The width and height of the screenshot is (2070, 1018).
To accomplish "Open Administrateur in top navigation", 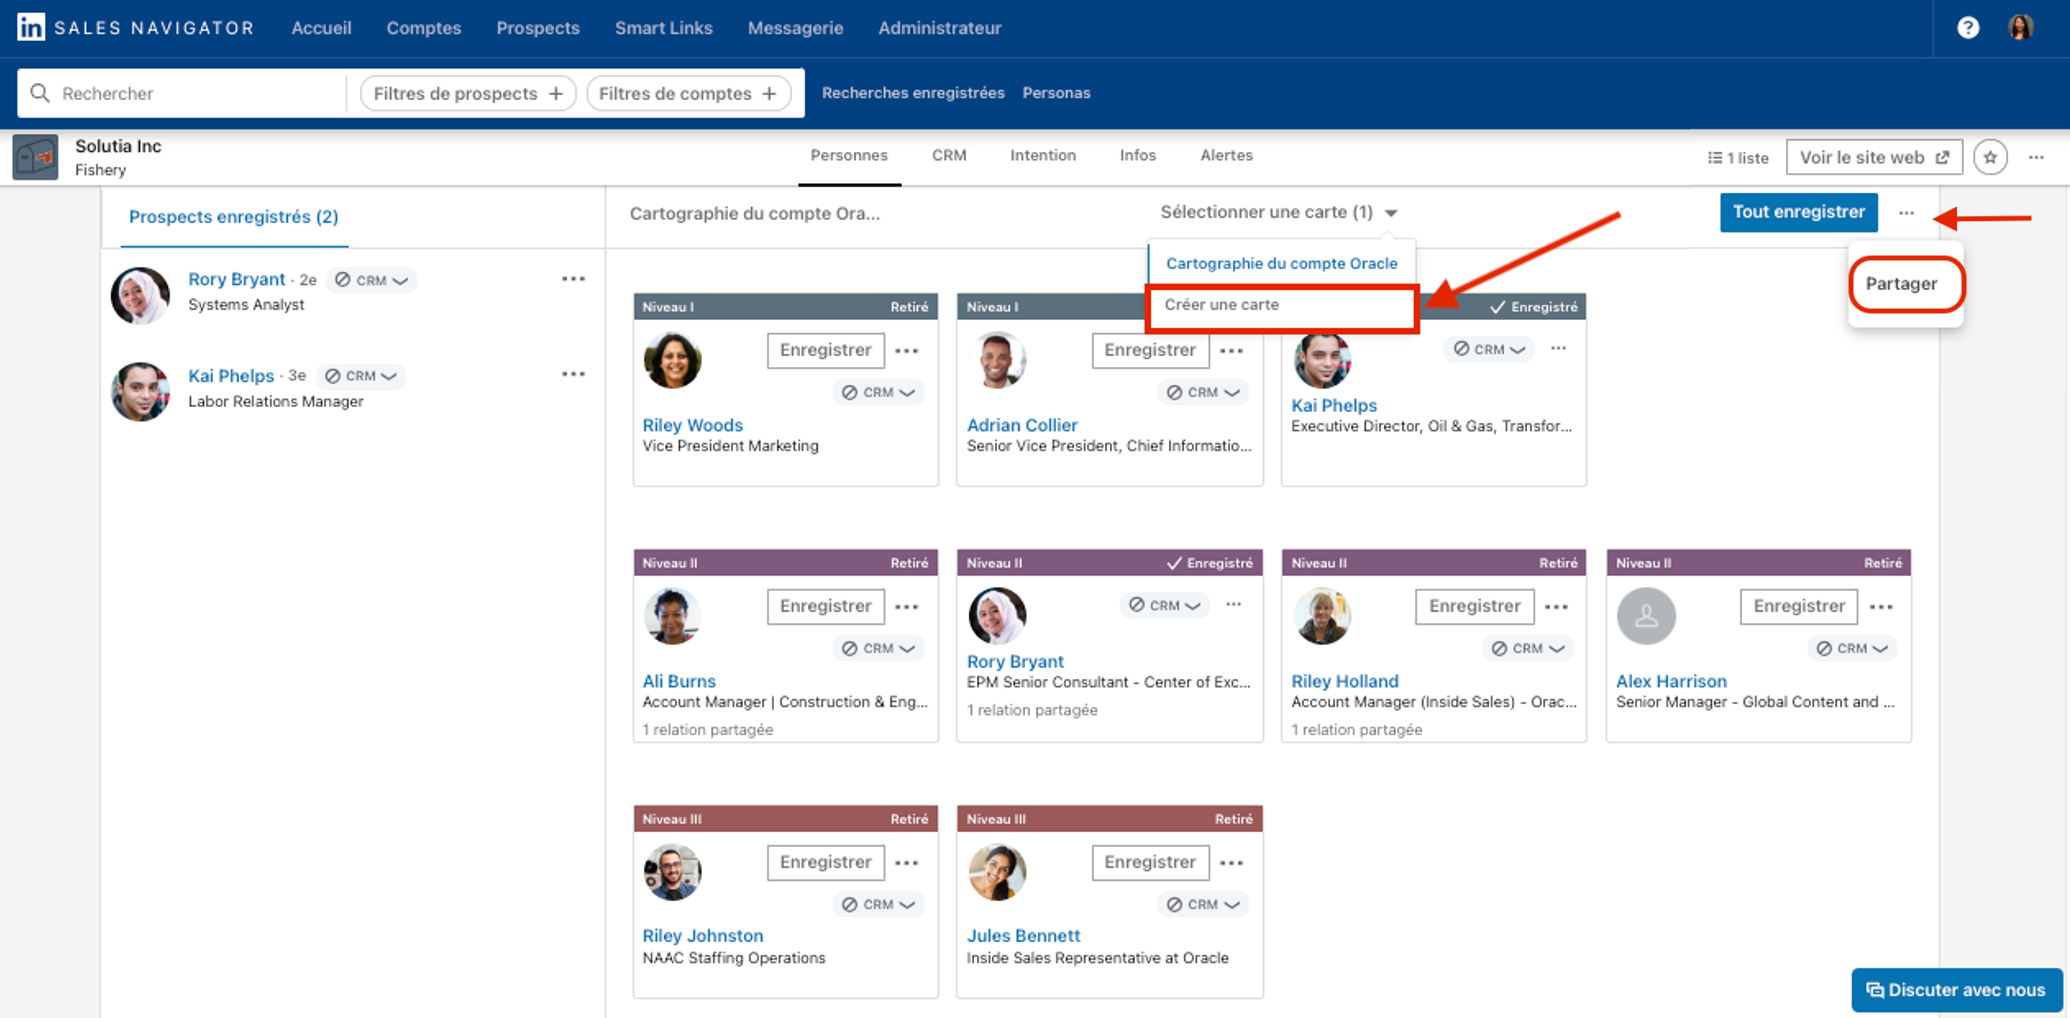I will pyautogui.click(x=939, y=28).
